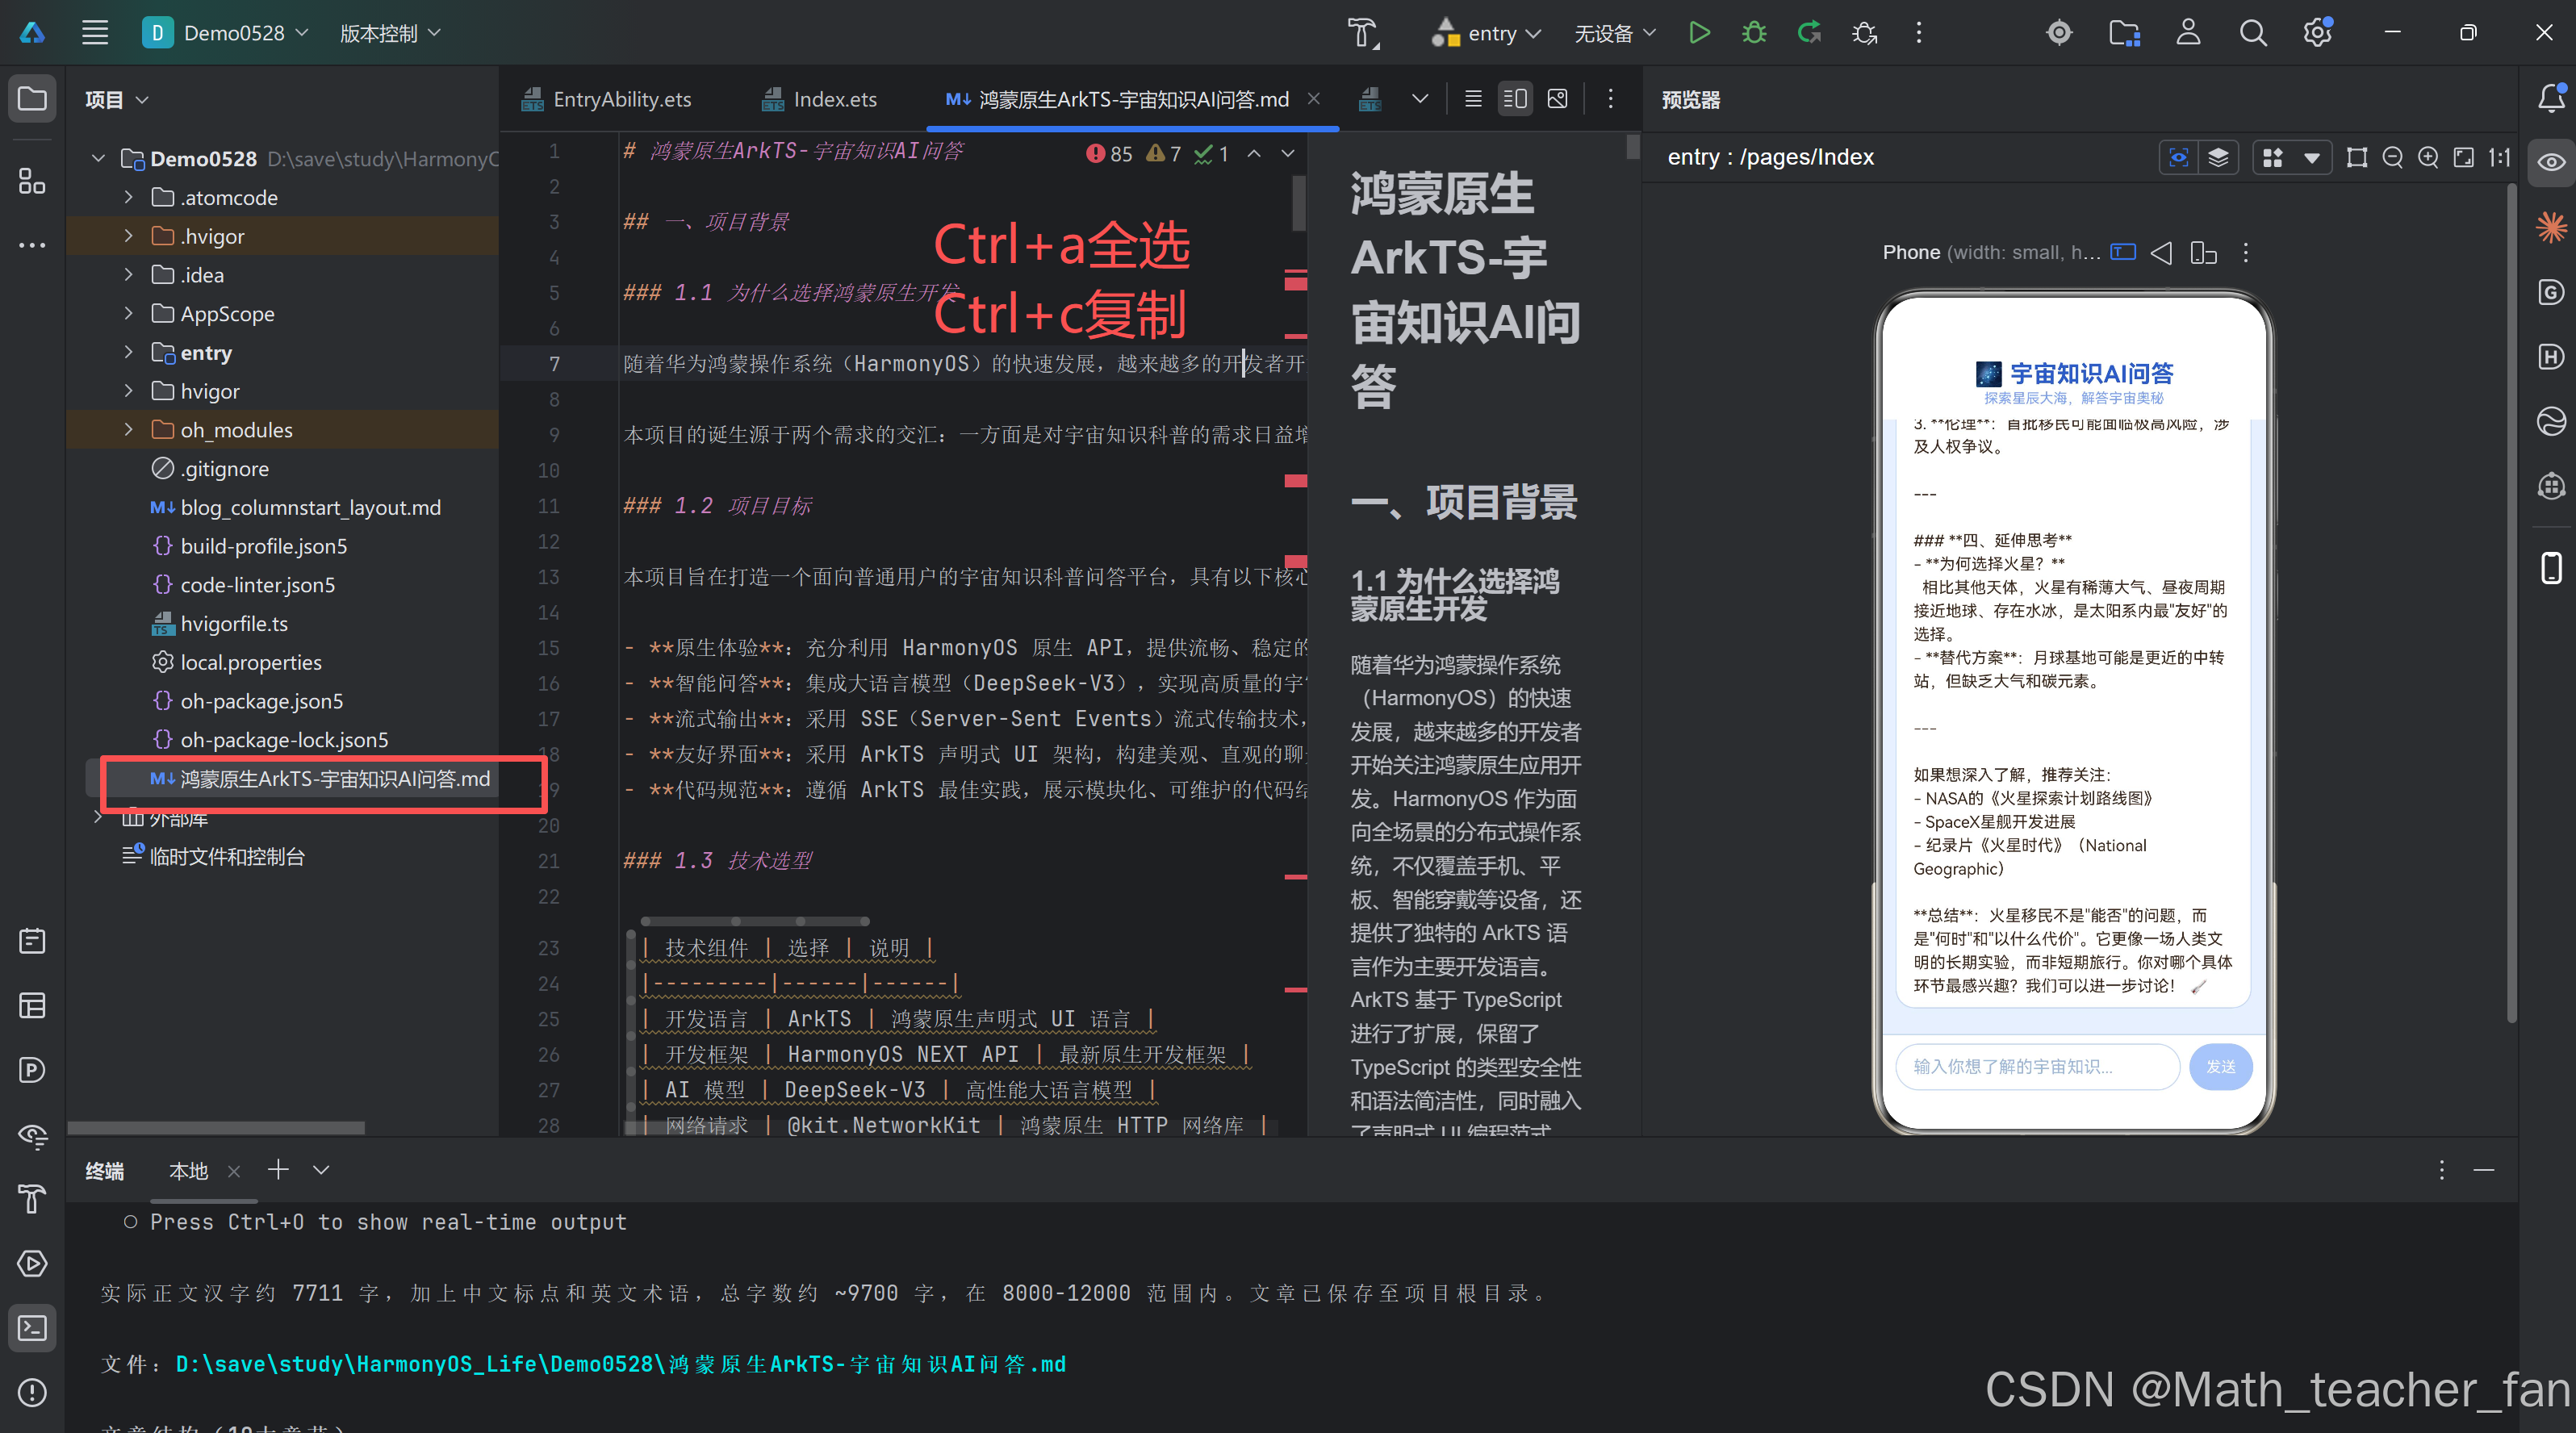The width and height of the screenshot is (2576, 1433).
Task: Open the saved file path link in the terminal
Action: click(x=620, y=1364)
